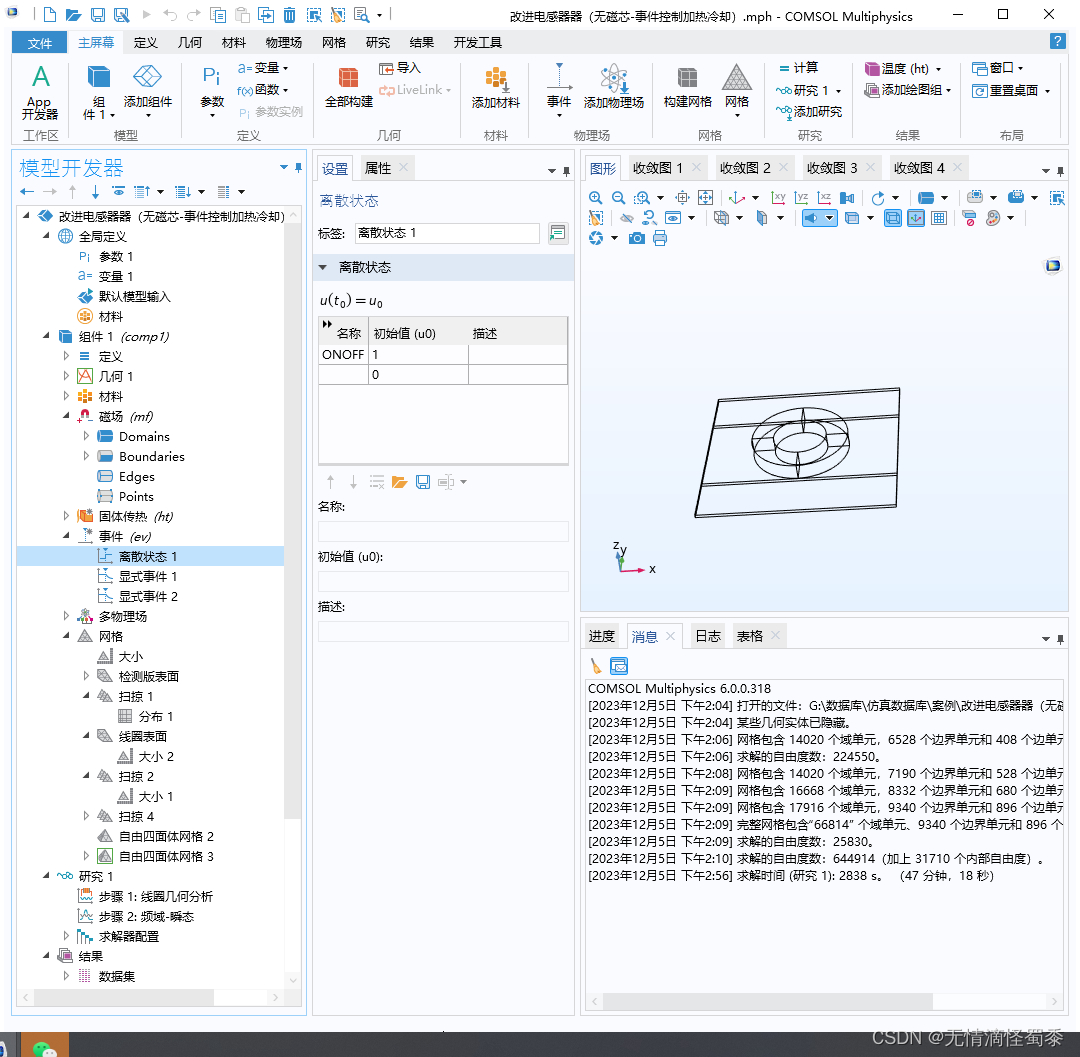
Task: Click the save table icon below the ONOFF table
Action: tap(423, 482)
